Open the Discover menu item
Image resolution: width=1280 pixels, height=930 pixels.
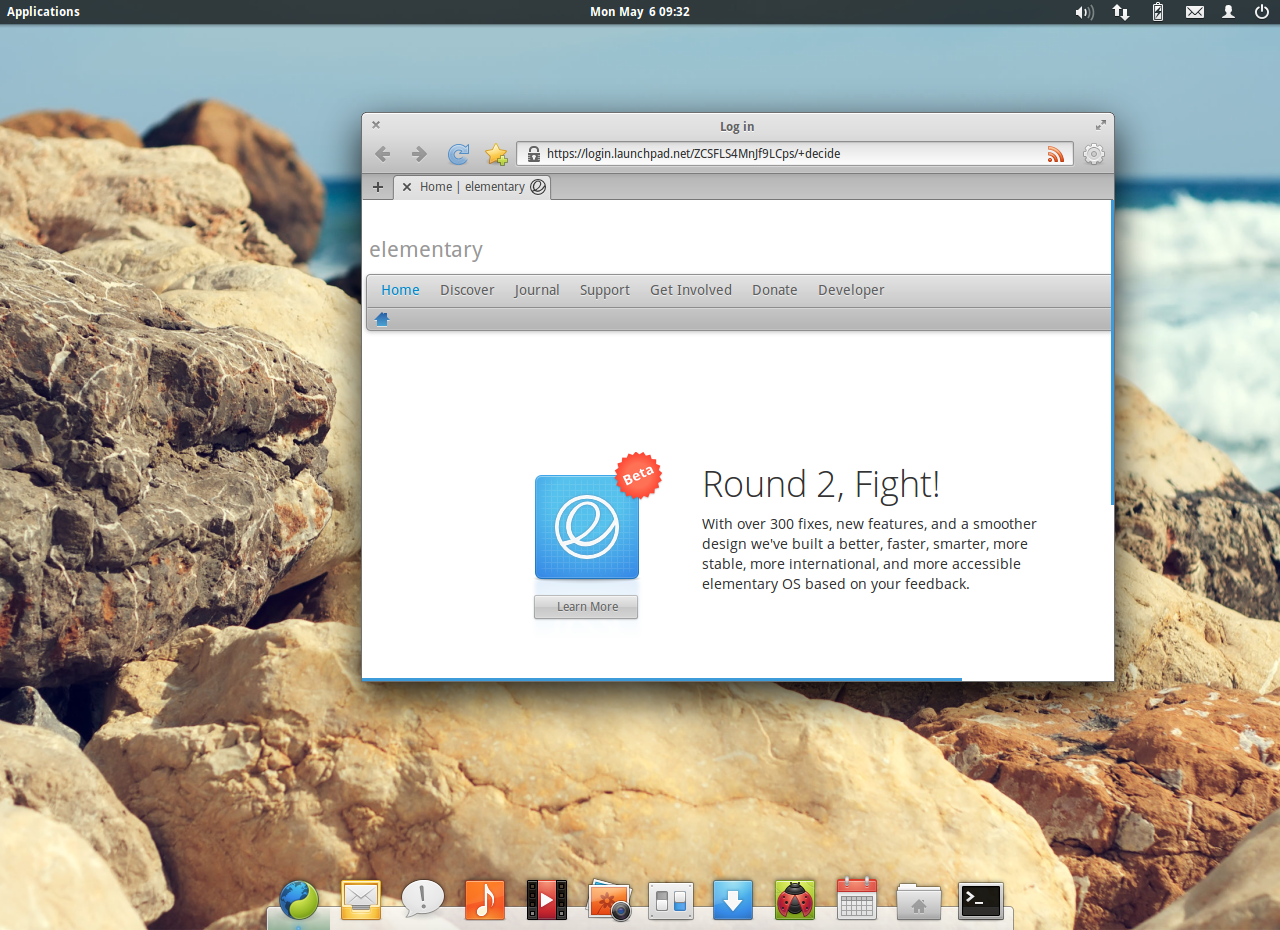tap(467, 290)
